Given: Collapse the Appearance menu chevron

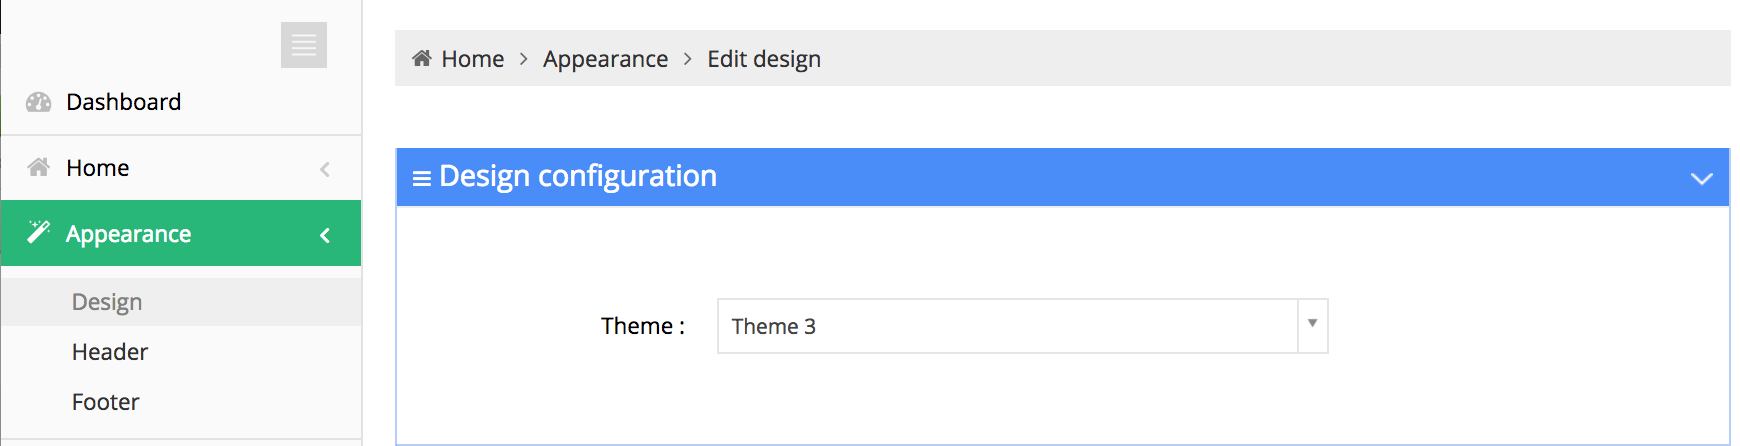Looking at the screenshot, I should [325, 235].
